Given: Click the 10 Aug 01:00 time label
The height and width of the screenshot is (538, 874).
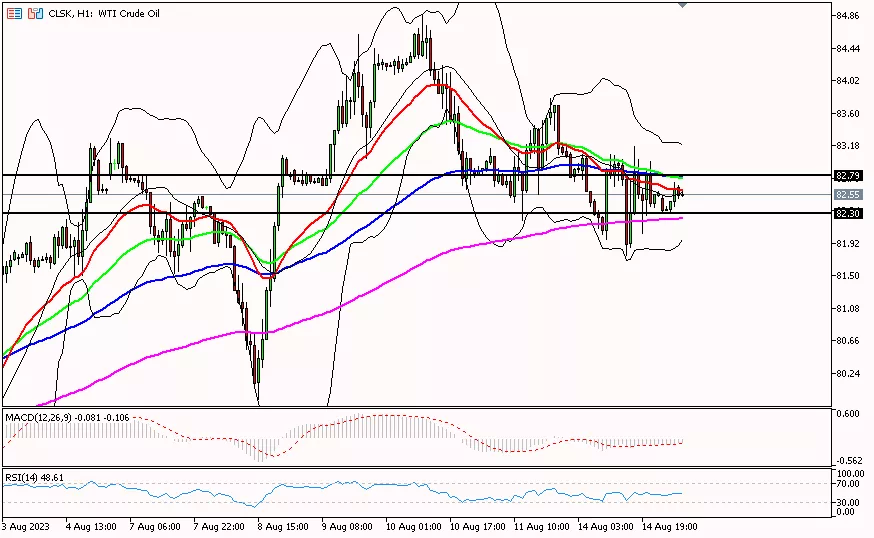Looking at the screenshot, I should point(414,527).
